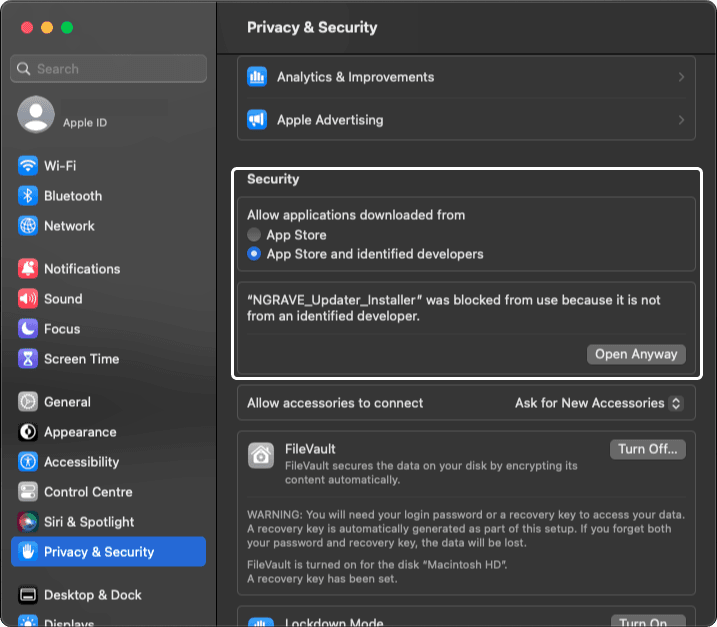Click "FileVault is turned on" status text
The image size is (717, 627).
[x=377, y=564]
